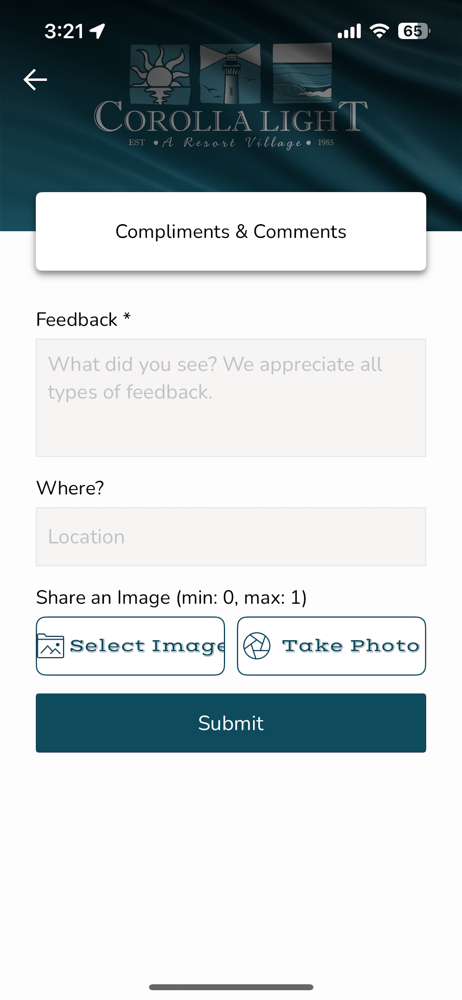Image resolution: width=462 pixels, height=1000 pixels.
Task: Click the picture folder icon on Select Image
Action: point(50,645)
